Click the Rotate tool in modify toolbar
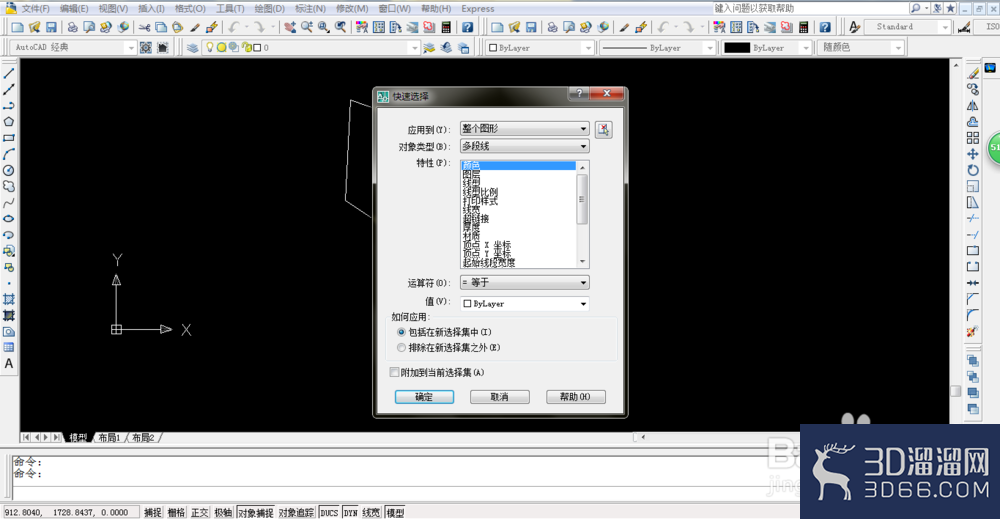 973,170
